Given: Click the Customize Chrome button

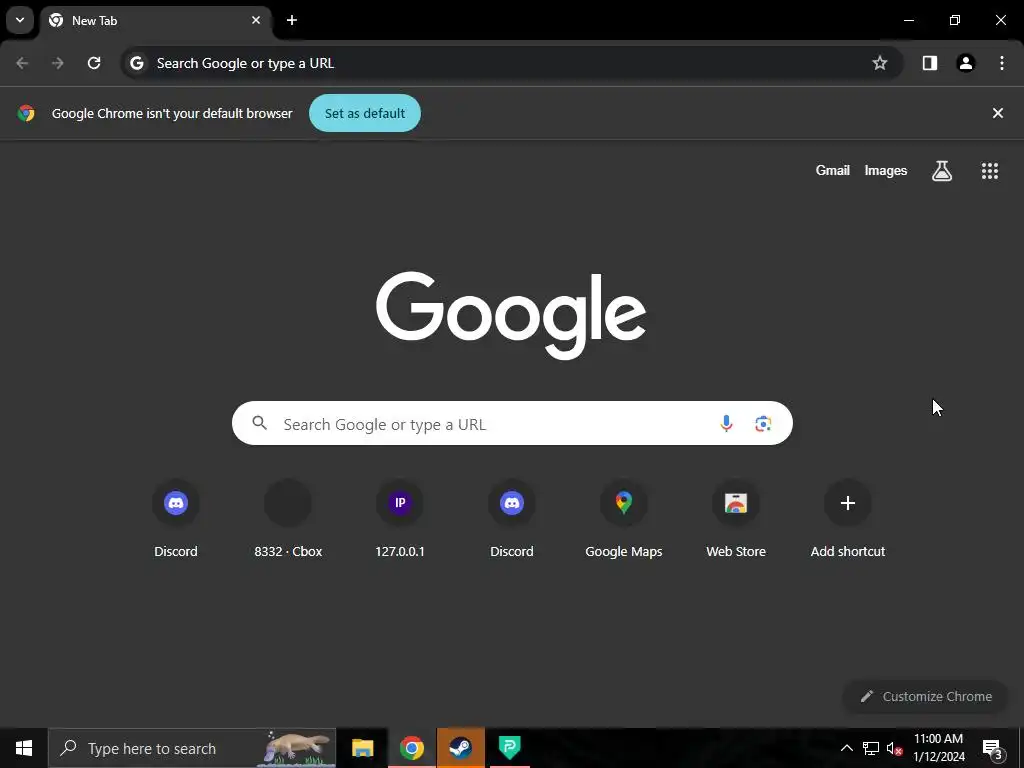Looking at the screenshot, I should (926, 696).
